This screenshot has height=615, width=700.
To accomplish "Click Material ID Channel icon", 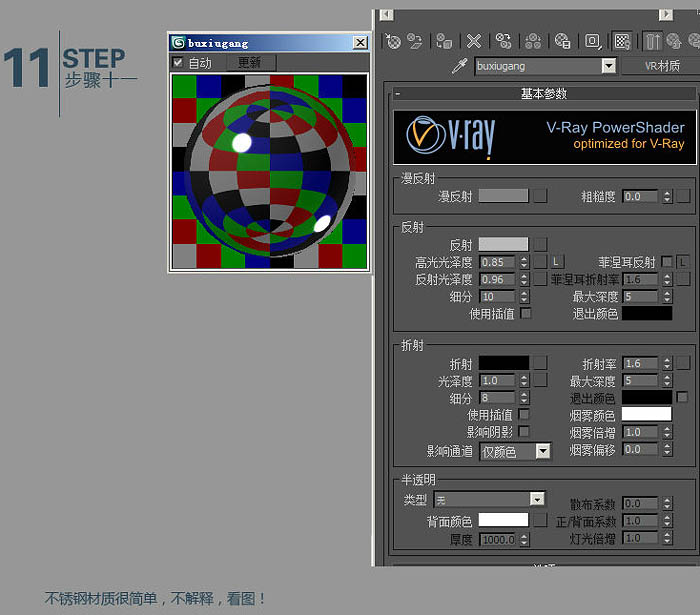I will [x=592, y=42].
